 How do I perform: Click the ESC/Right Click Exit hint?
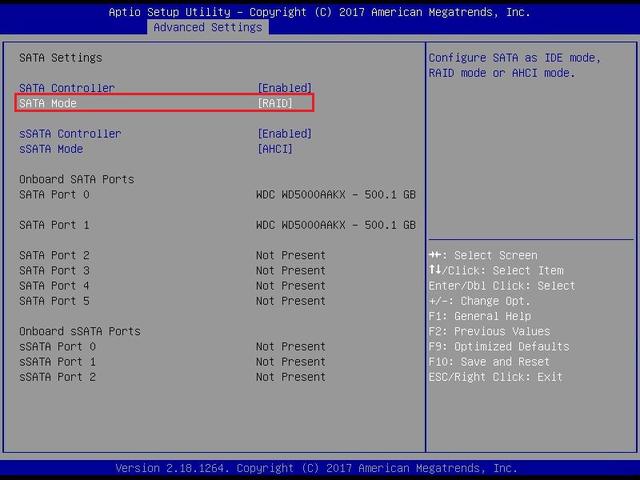click(495, 377)
